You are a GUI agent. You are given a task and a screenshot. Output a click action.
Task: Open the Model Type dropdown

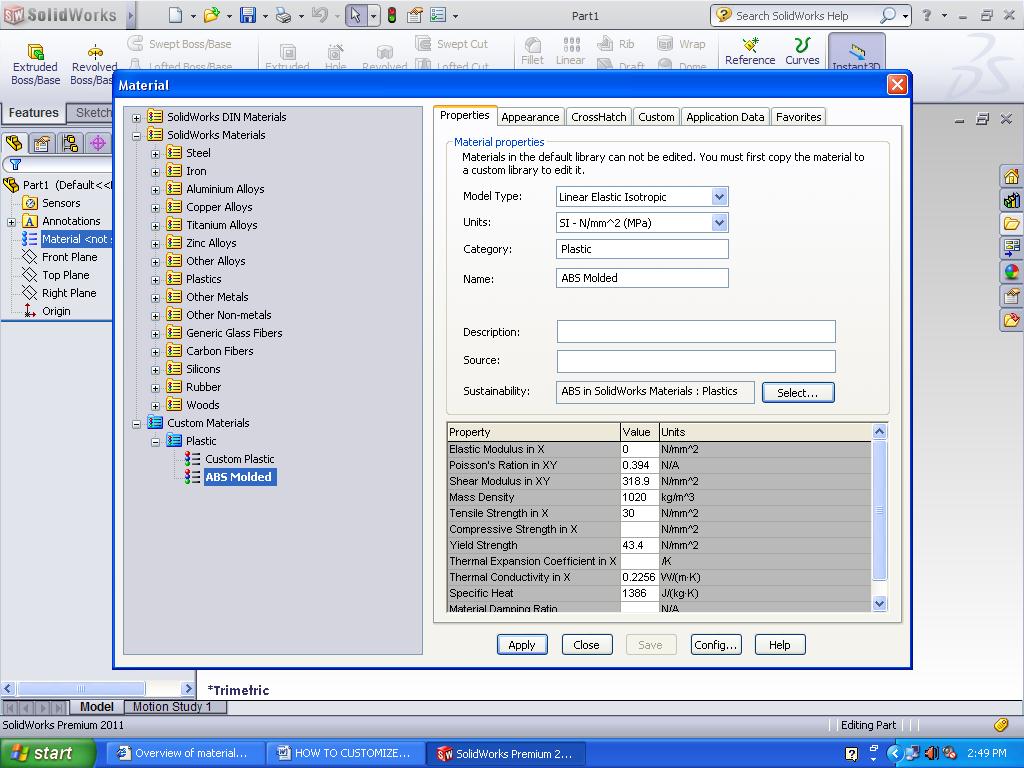click(x=719, y=197)
